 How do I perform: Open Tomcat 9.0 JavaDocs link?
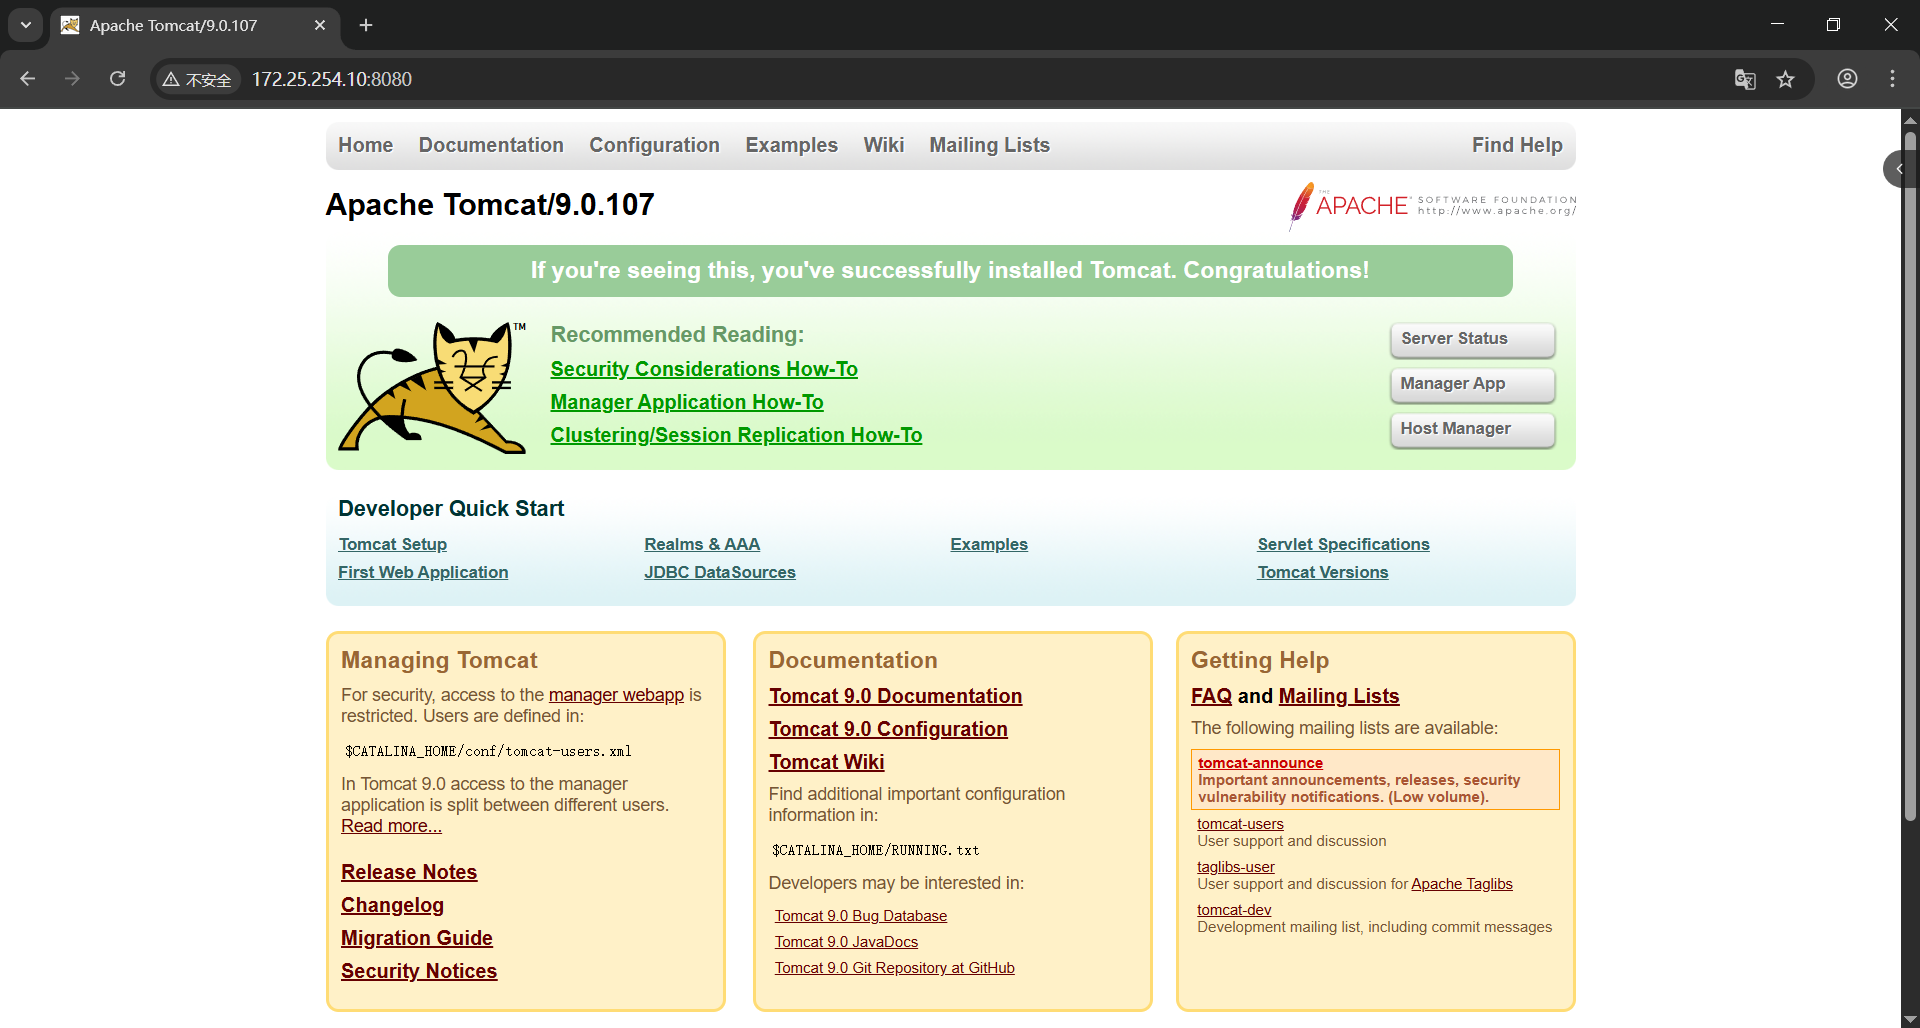846,942
